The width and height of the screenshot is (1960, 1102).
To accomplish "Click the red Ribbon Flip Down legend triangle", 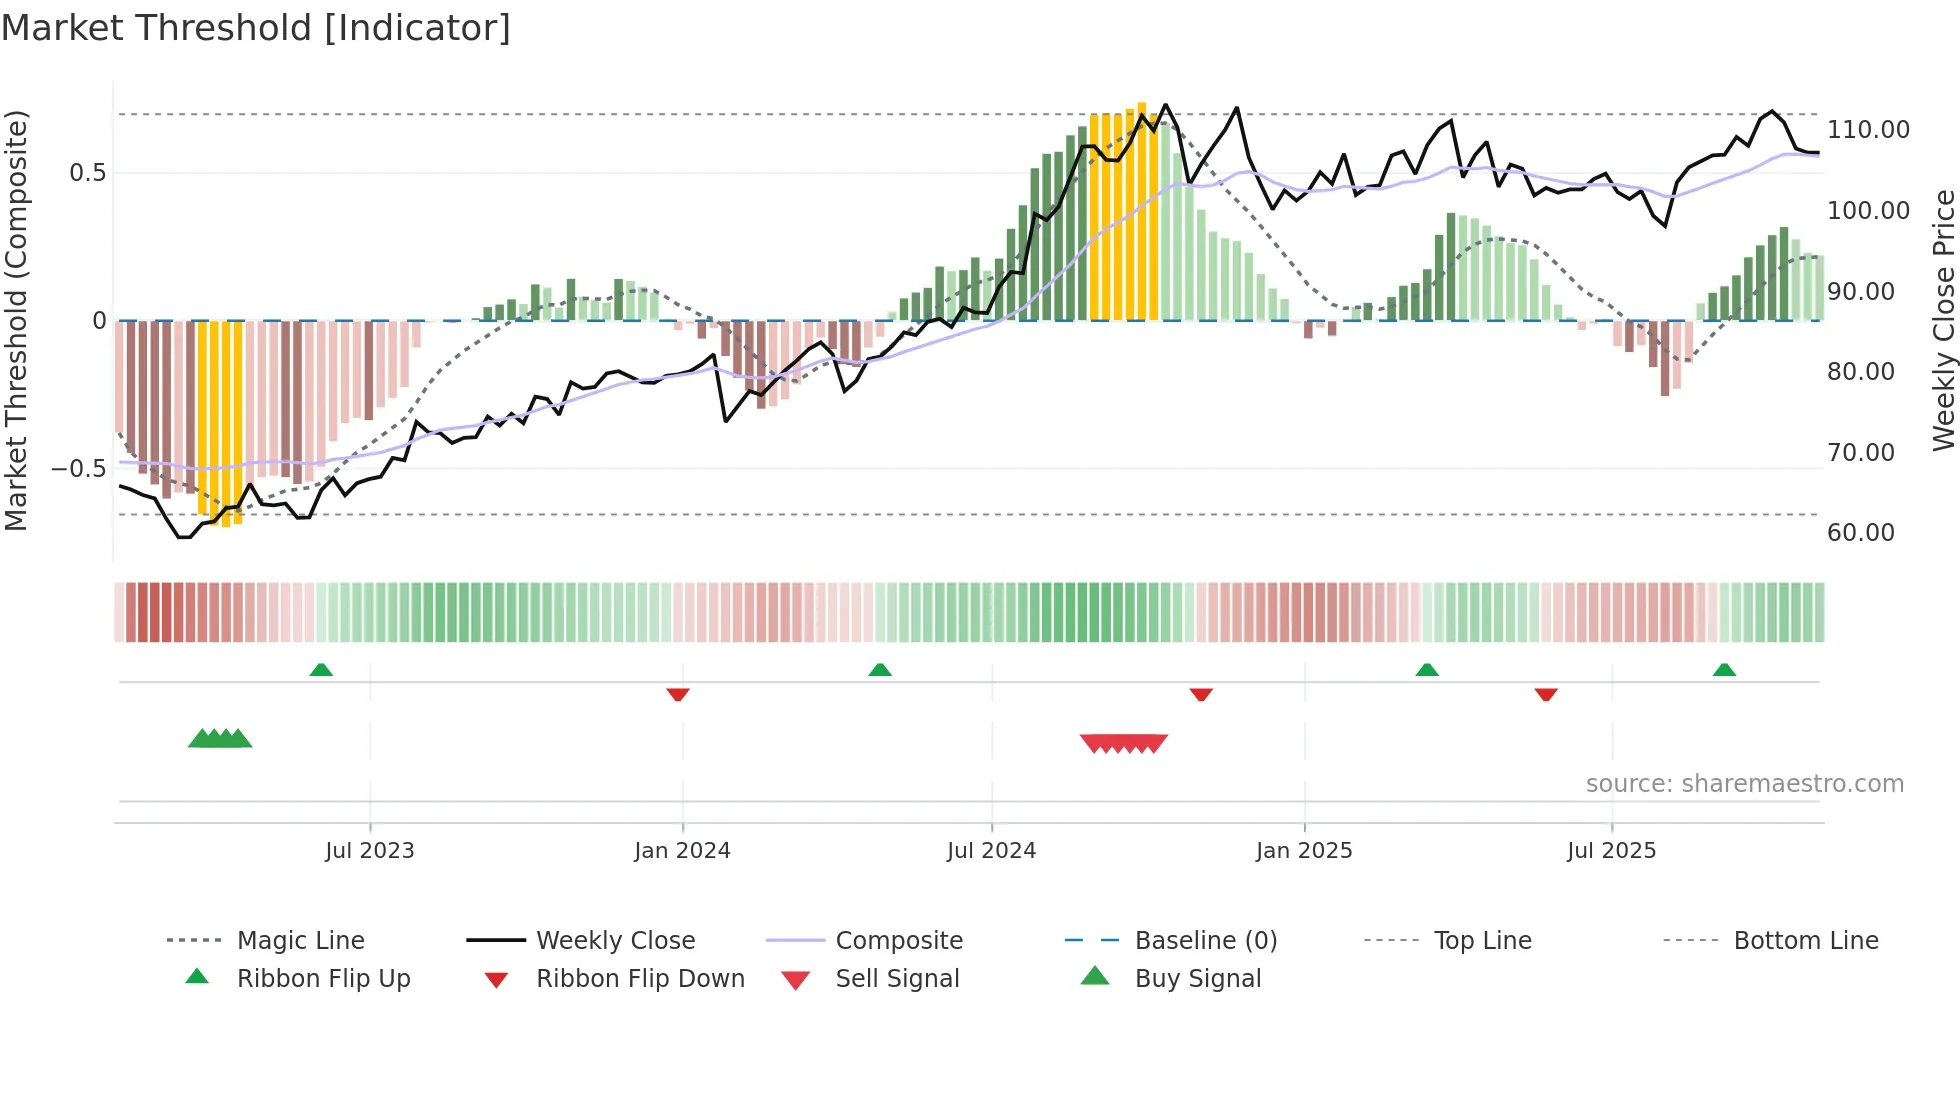I will (x=496, y=980).
